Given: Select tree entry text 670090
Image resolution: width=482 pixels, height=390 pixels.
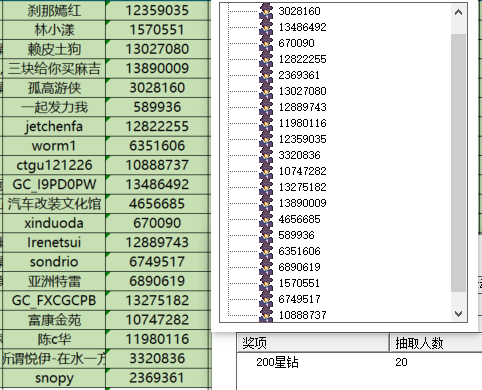Looking at the screenshot, I should pos(296,43).
